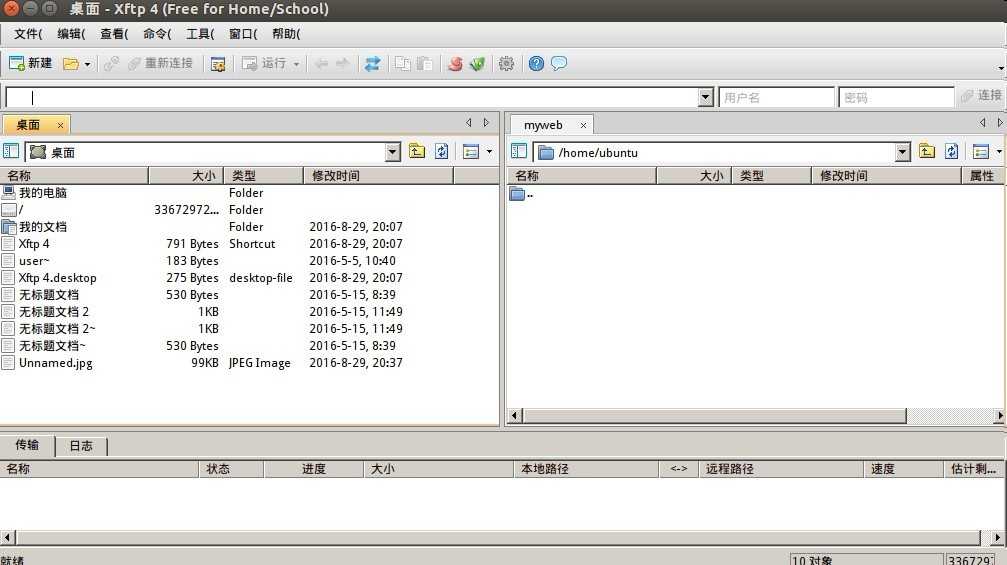
Task: Click the green Xagent icon
Action: (477, 64)
